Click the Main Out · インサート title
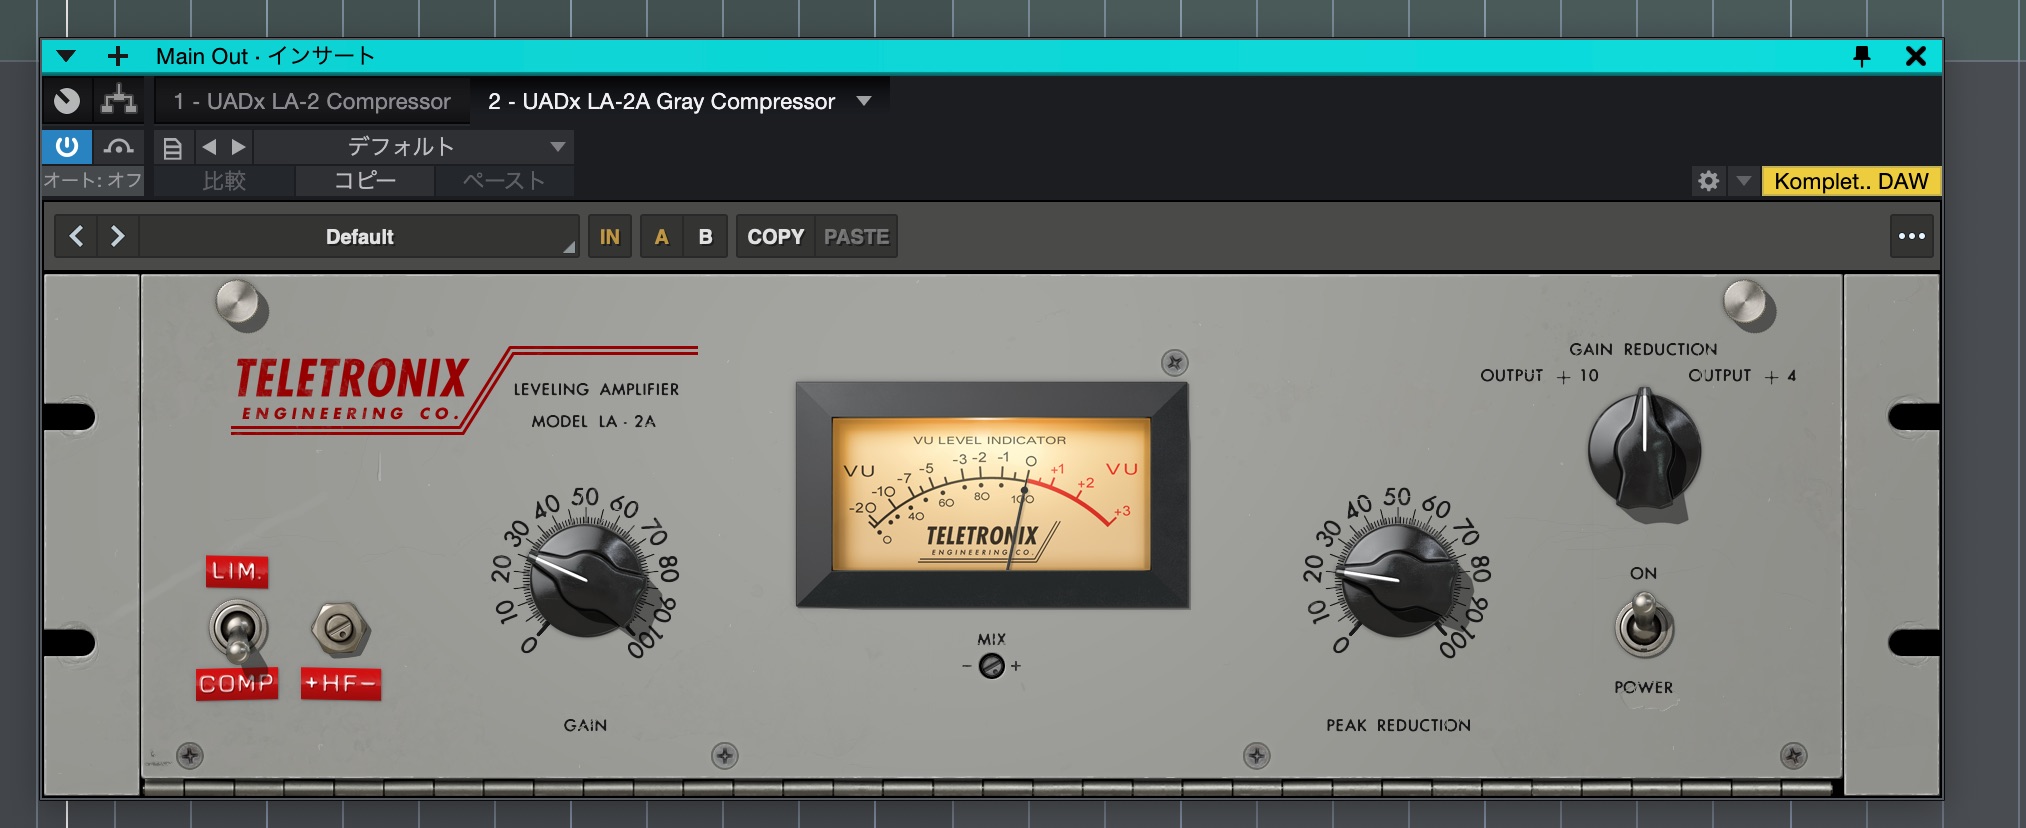Image resolution: width=2026 pixels, height=828 pixels. pos(265,56)
